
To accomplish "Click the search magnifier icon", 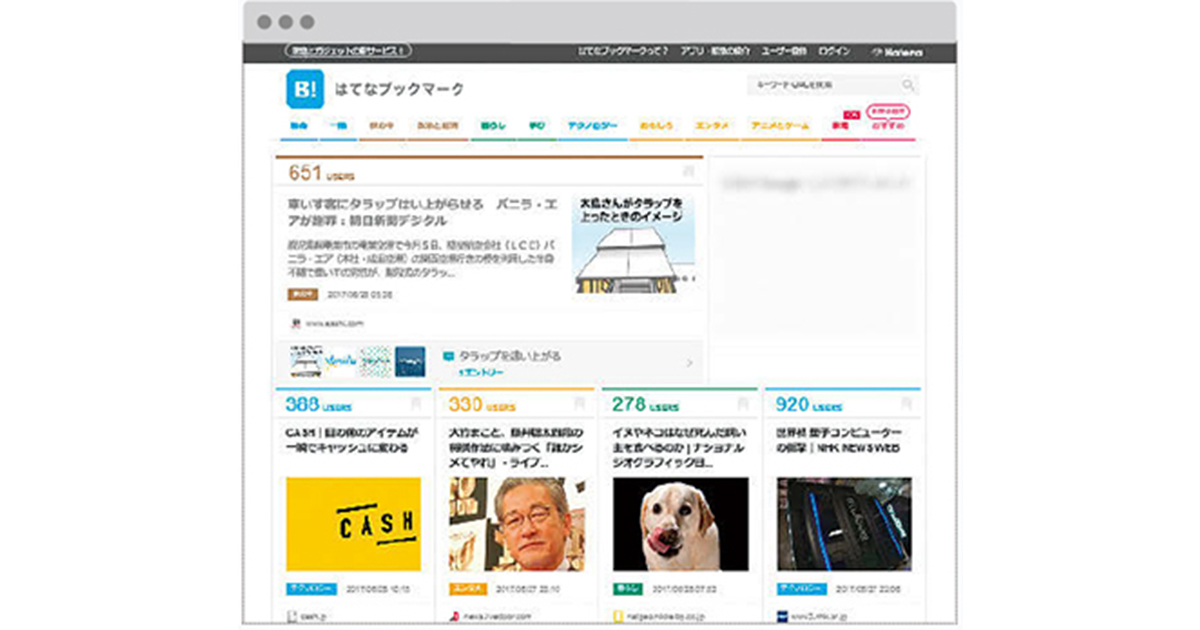I will (908, 86).
